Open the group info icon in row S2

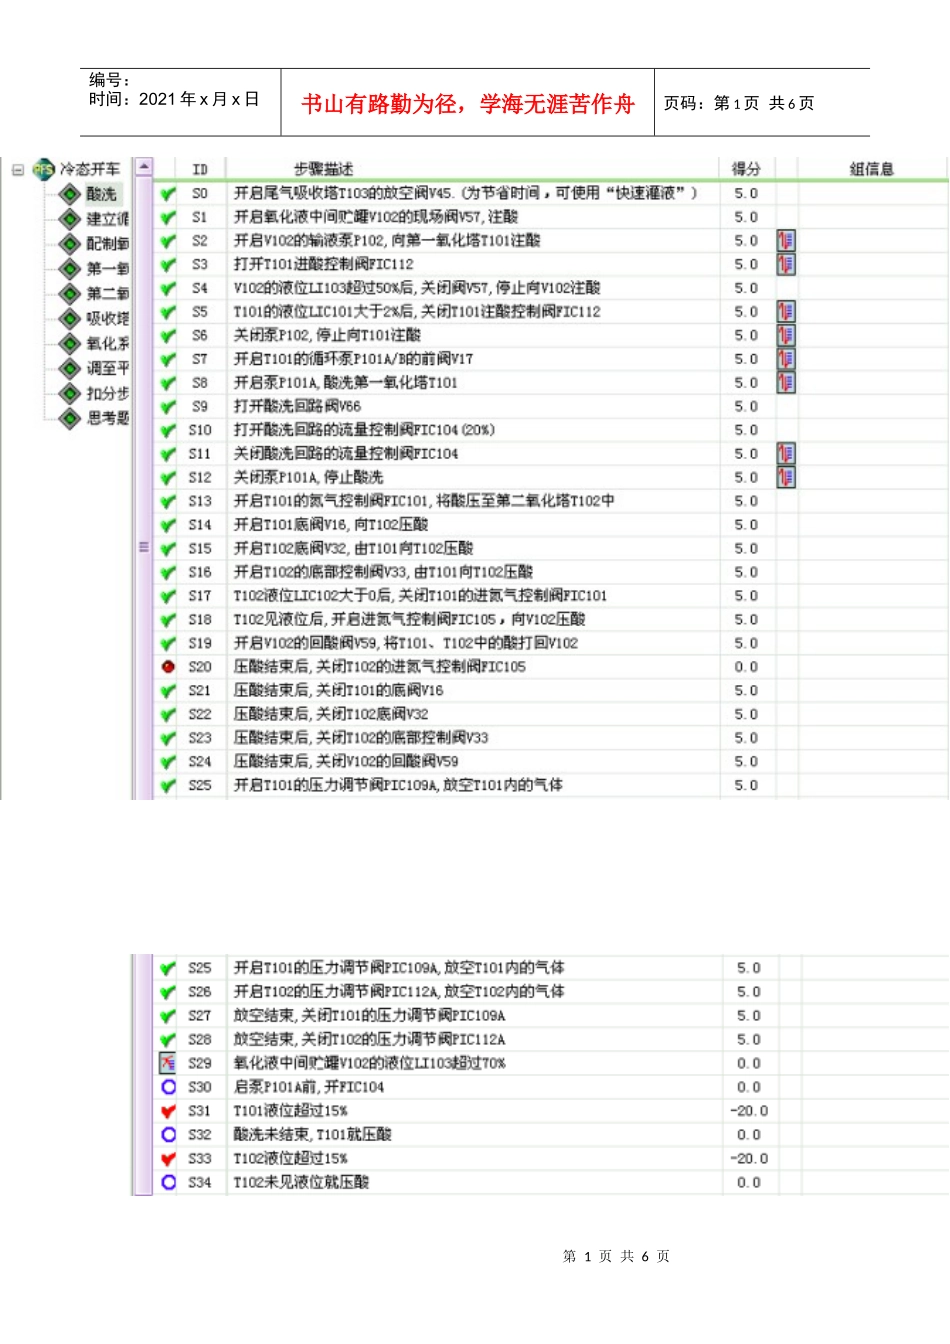786,241
